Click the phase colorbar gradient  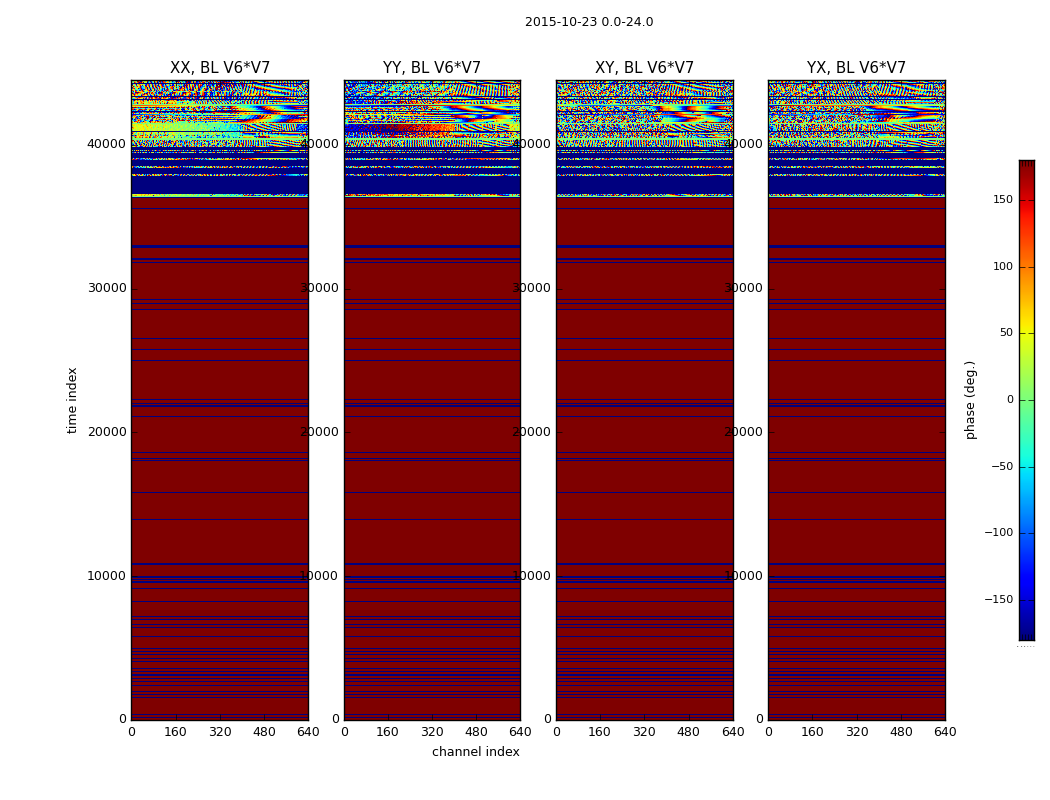pos(1026,400)
